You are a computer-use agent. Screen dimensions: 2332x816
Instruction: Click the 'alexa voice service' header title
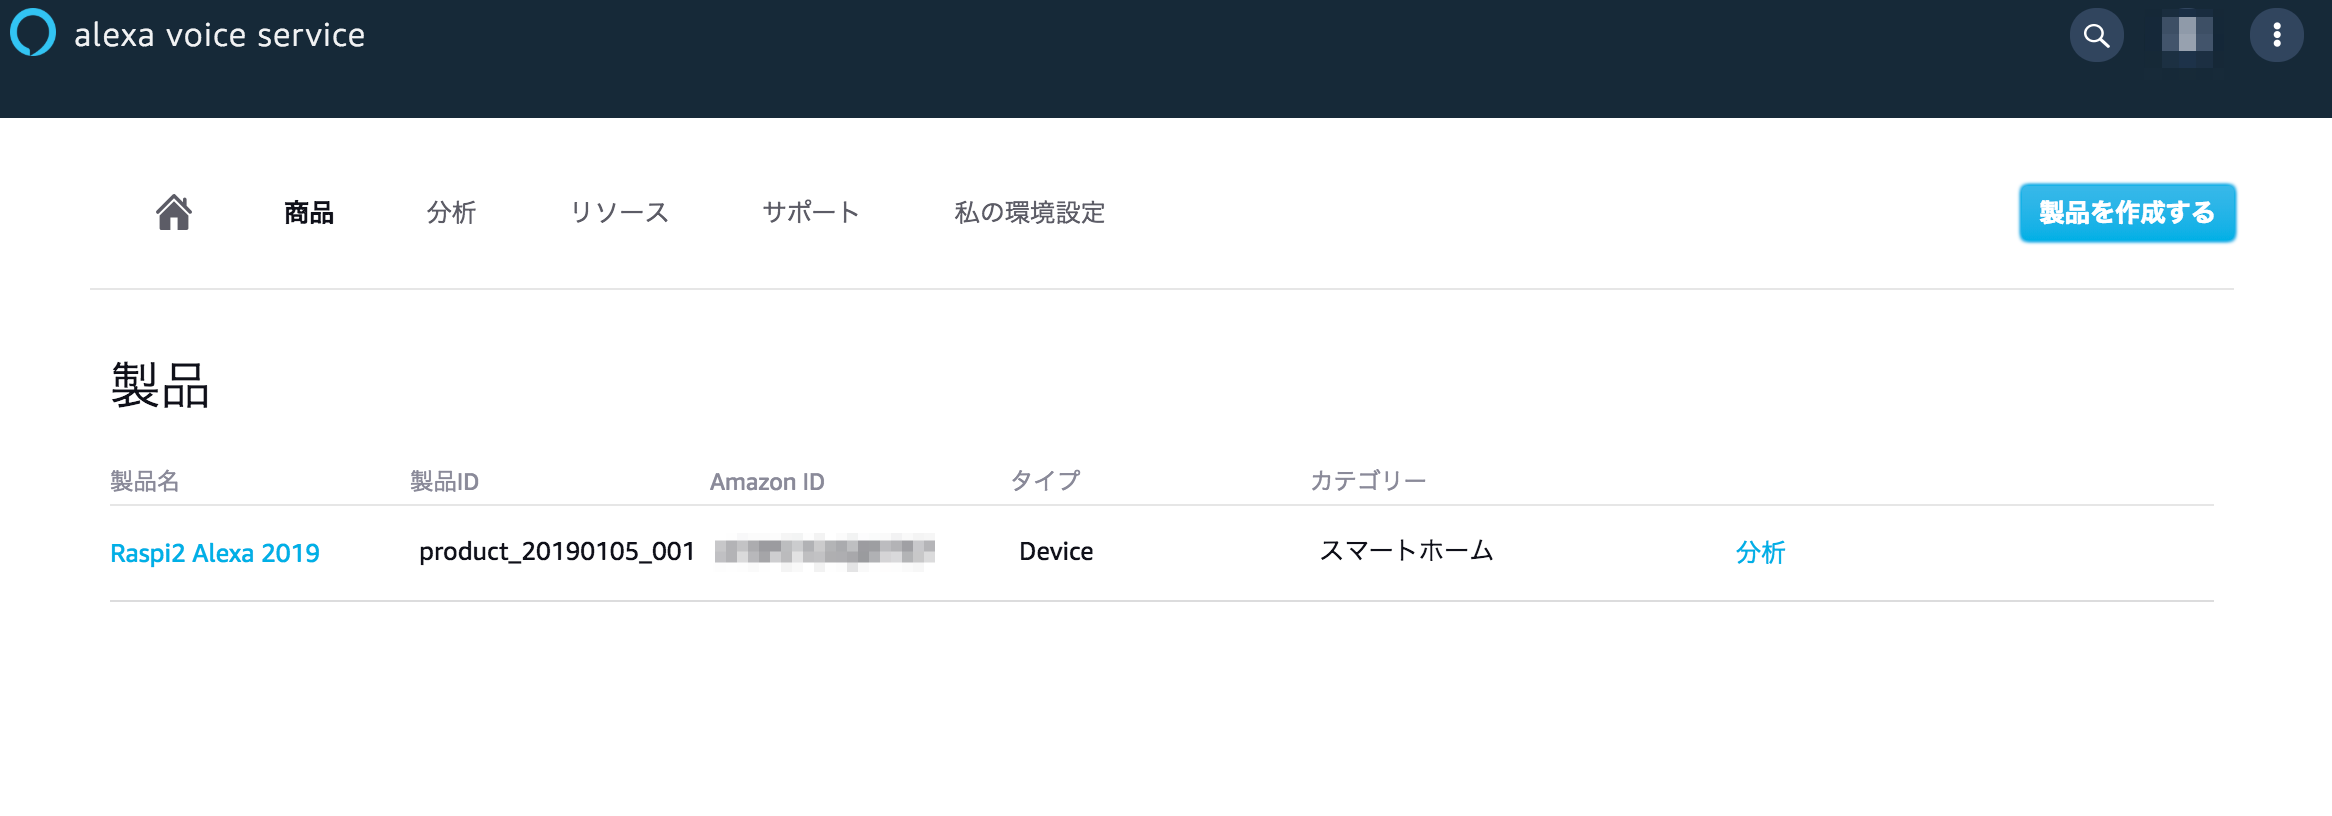pos(219,35)
